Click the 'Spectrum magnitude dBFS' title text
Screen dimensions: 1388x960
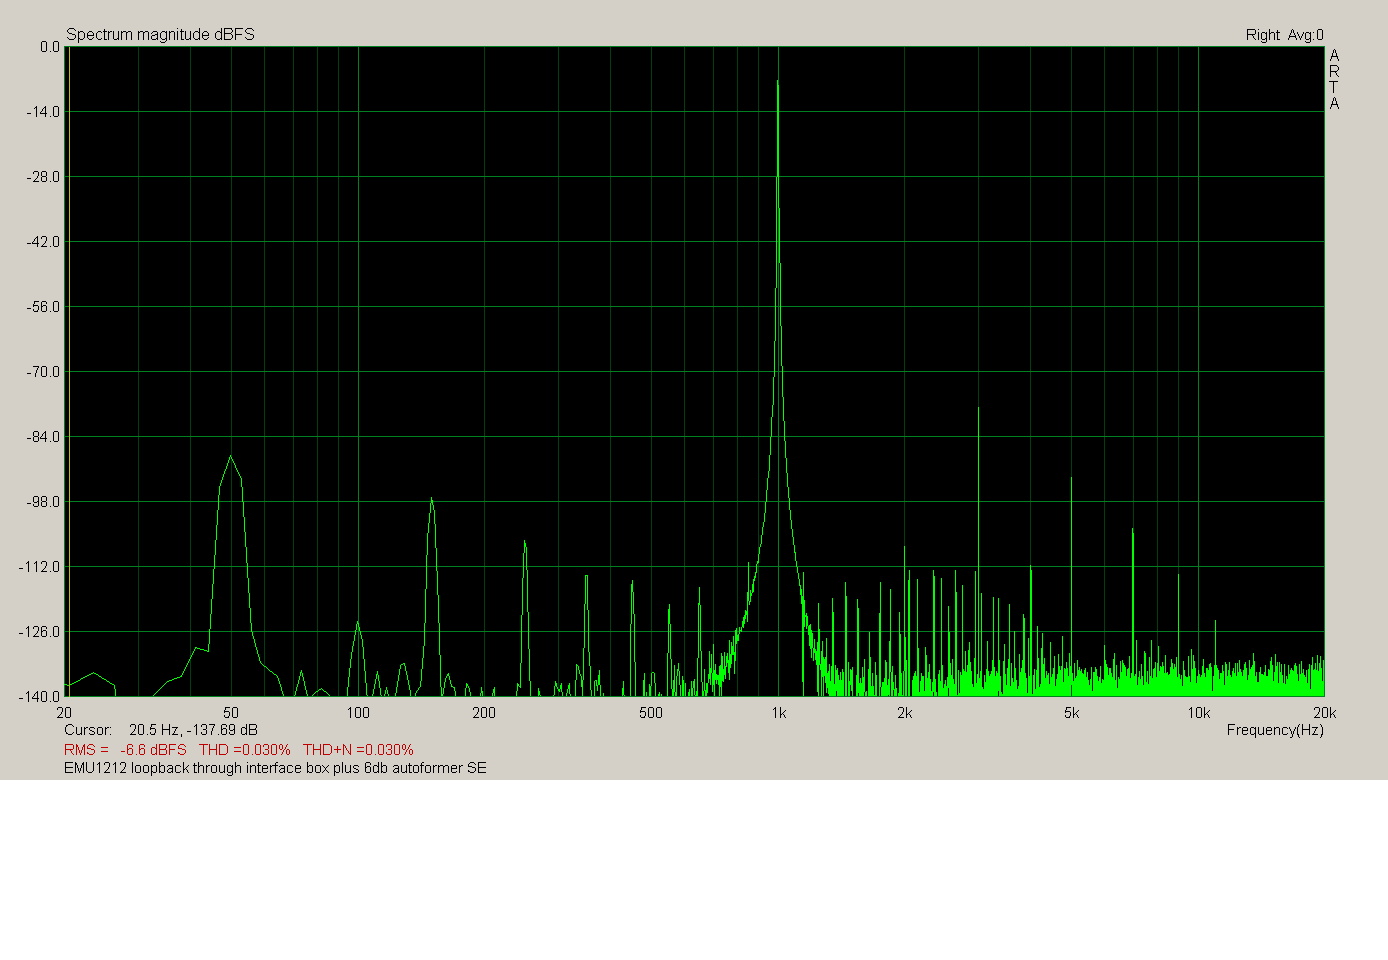(x=160, y=34)
